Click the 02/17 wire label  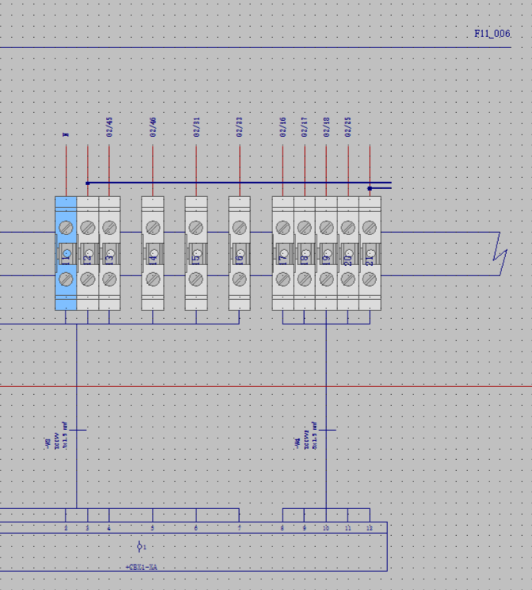click(x=304, y=127)
